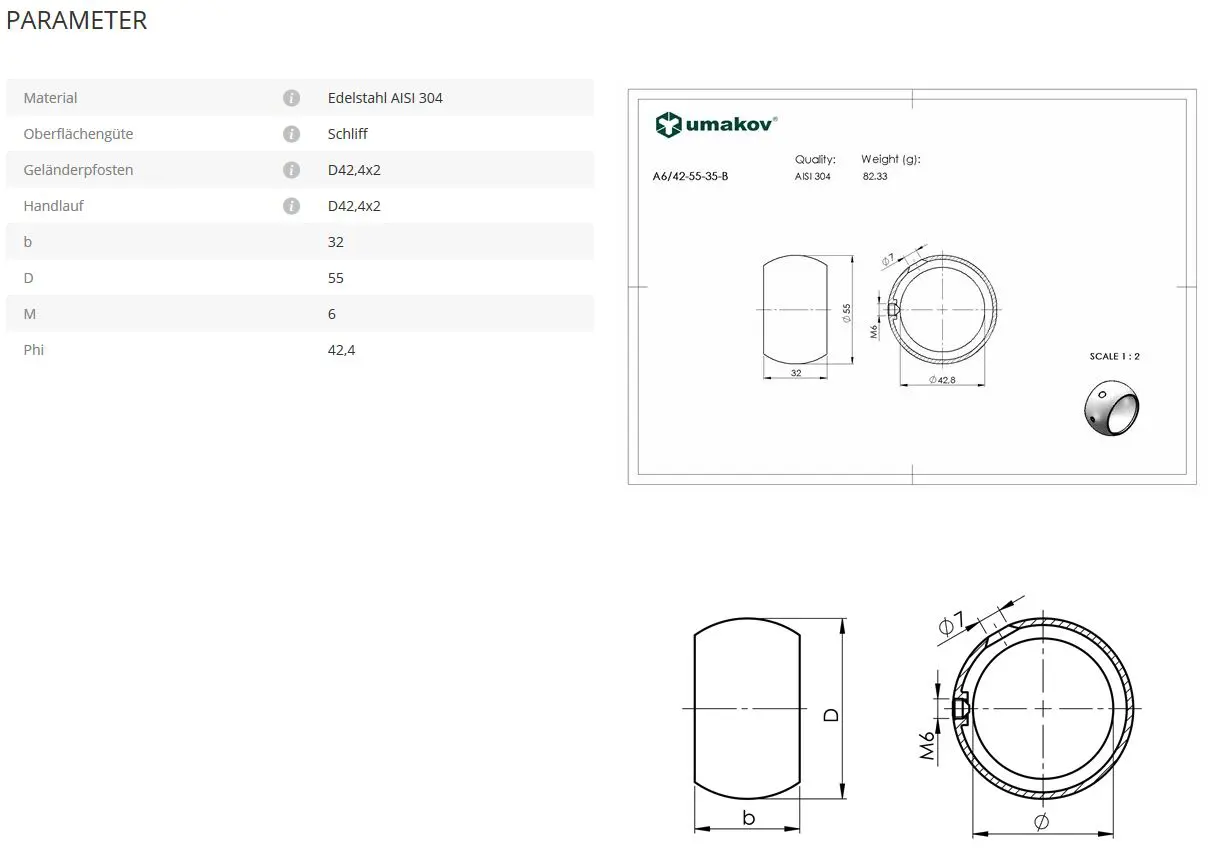Click the weight value 82.33 in drawing
The height and width of the screenshot is (863, 1208).
(875, 177)
